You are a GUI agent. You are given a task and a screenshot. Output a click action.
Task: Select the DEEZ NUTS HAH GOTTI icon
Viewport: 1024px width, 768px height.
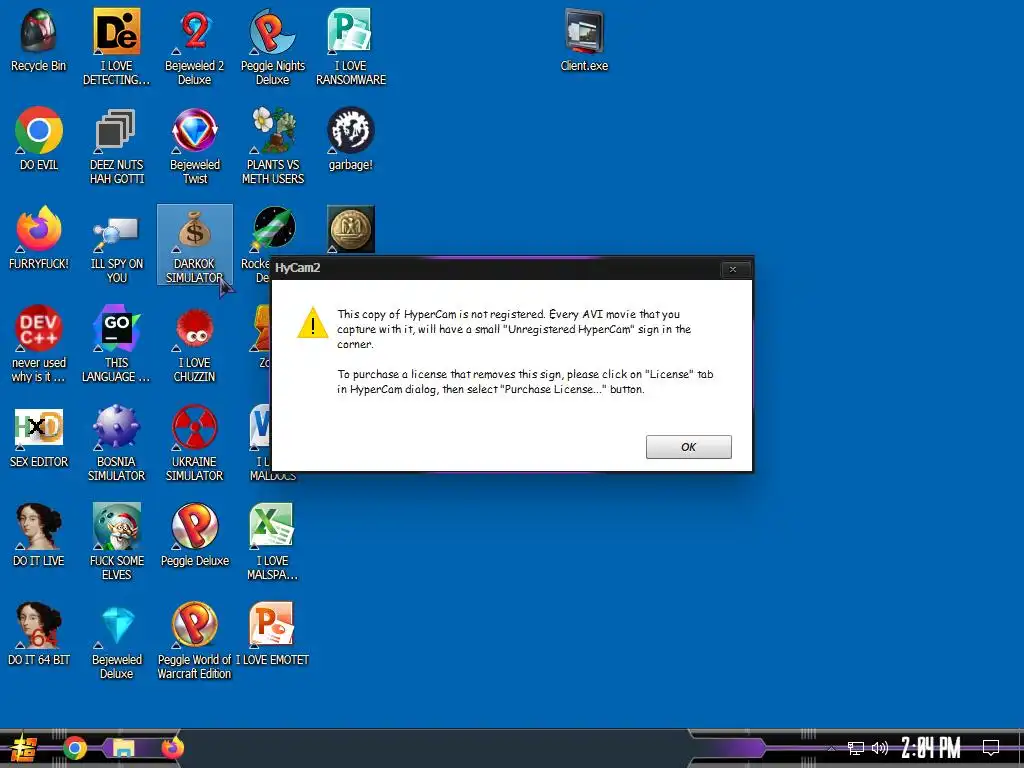point(116,145)
